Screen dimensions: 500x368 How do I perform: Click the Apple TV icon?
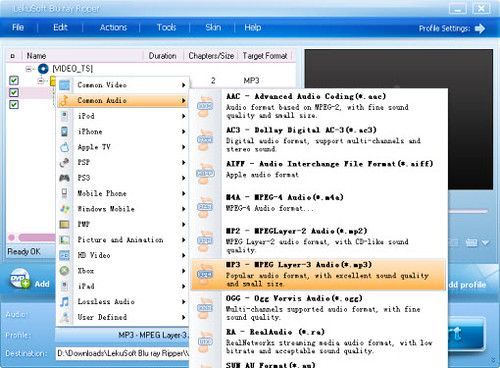65,147
